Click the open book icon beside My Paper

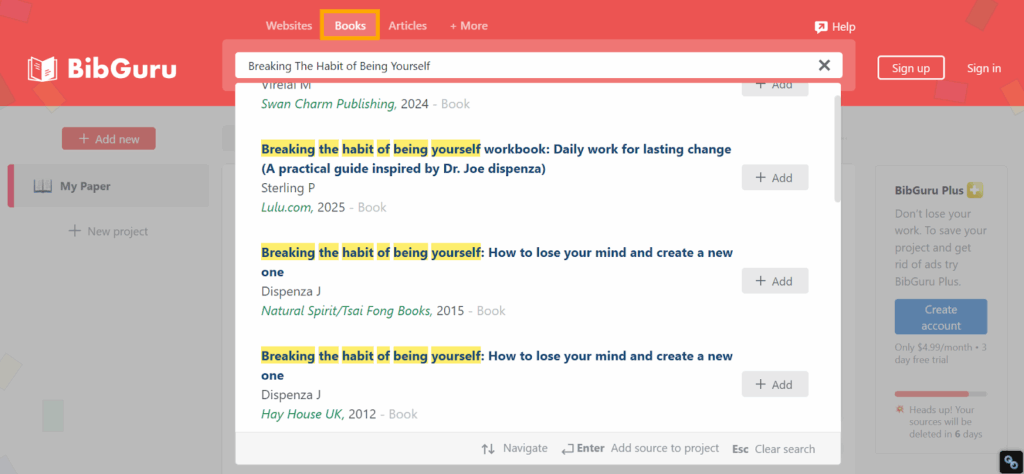pos(42,187)
